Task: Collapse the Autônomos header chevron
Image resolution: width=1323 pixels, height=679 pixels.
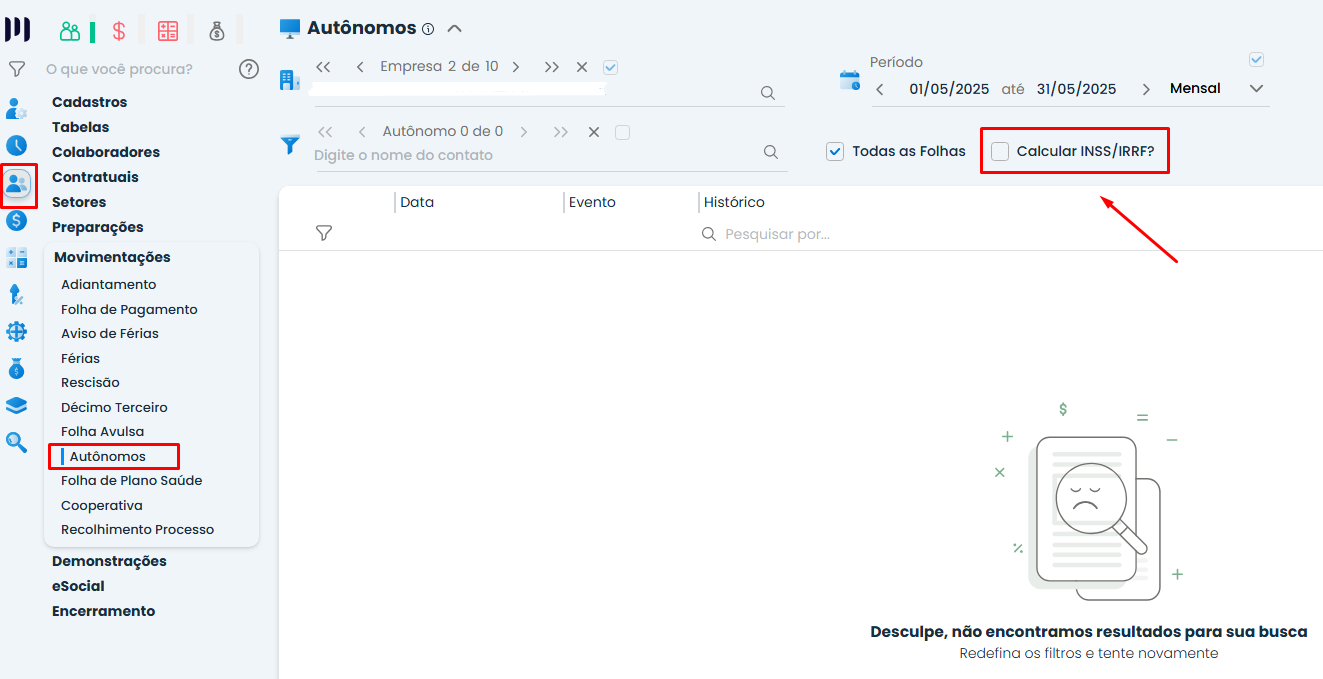Action: 455,29
